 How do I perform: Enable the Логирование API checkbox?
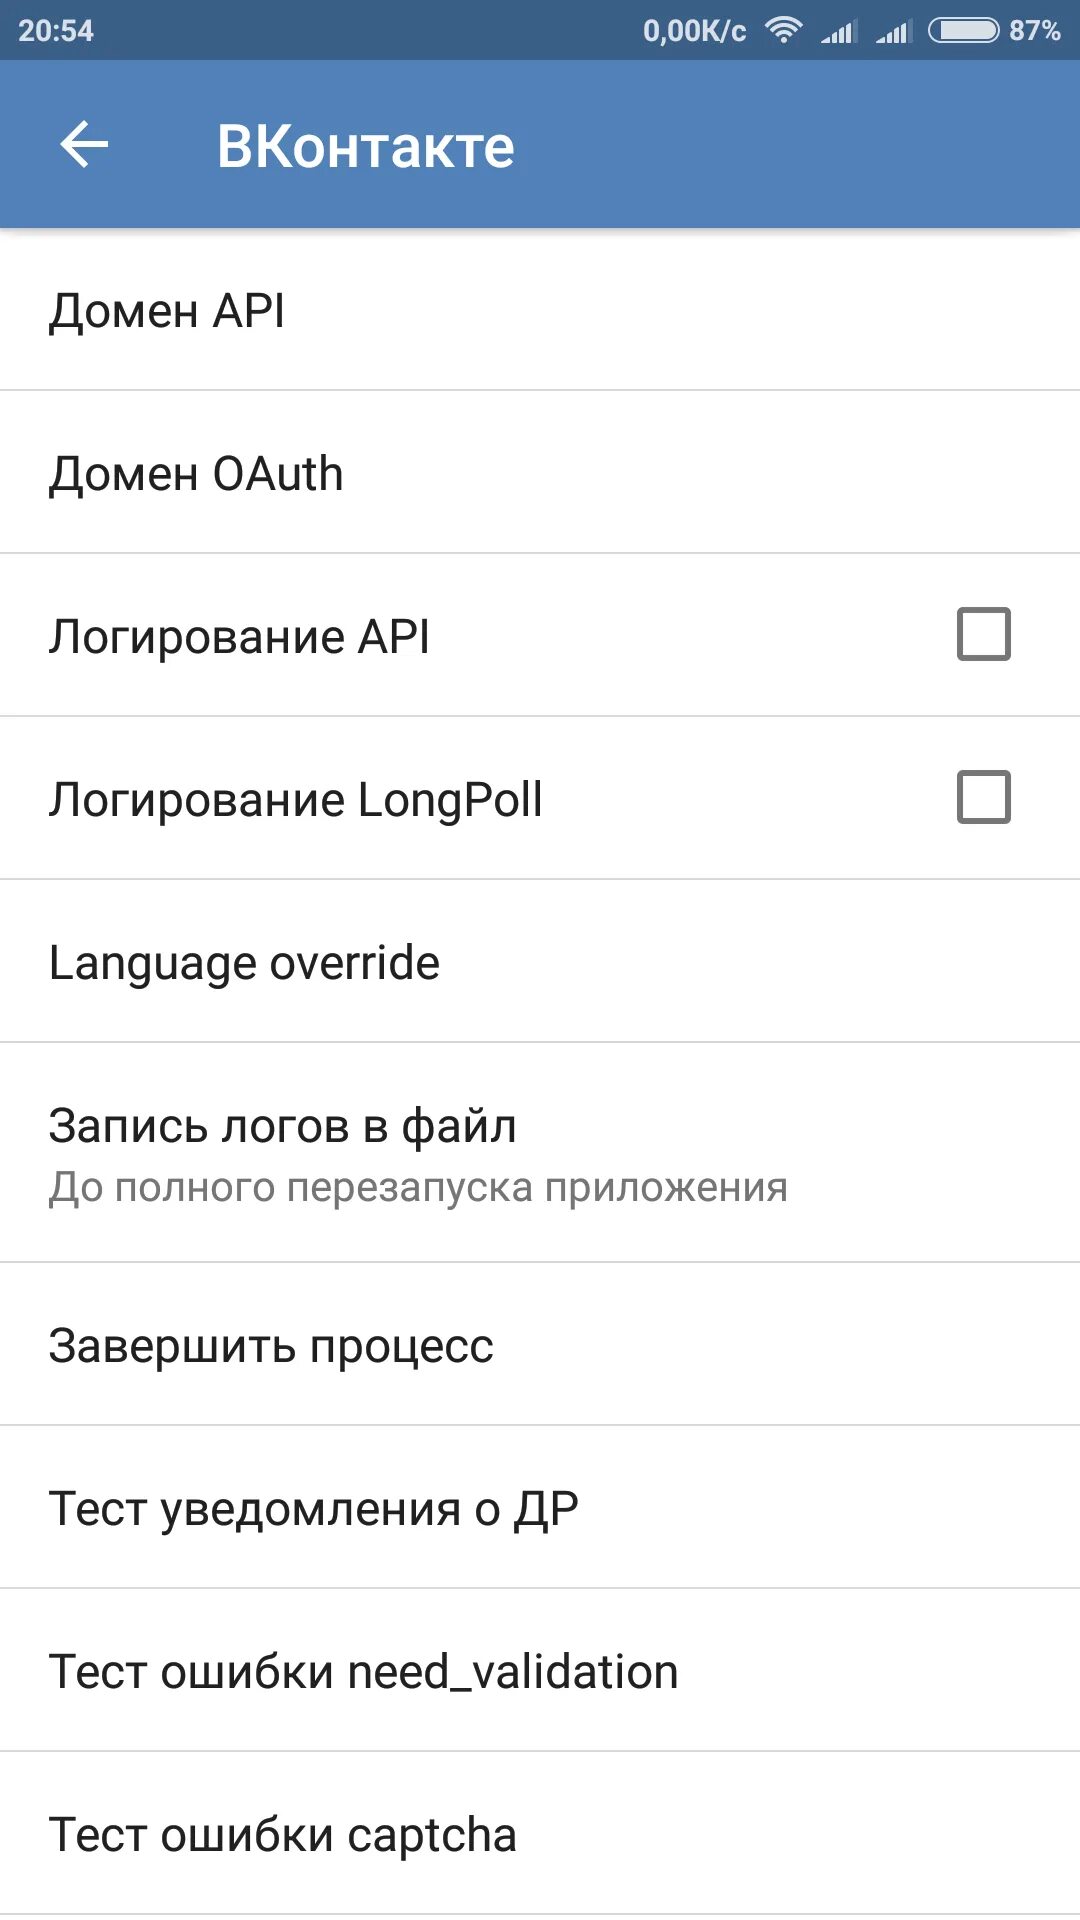tap(984, 634)
